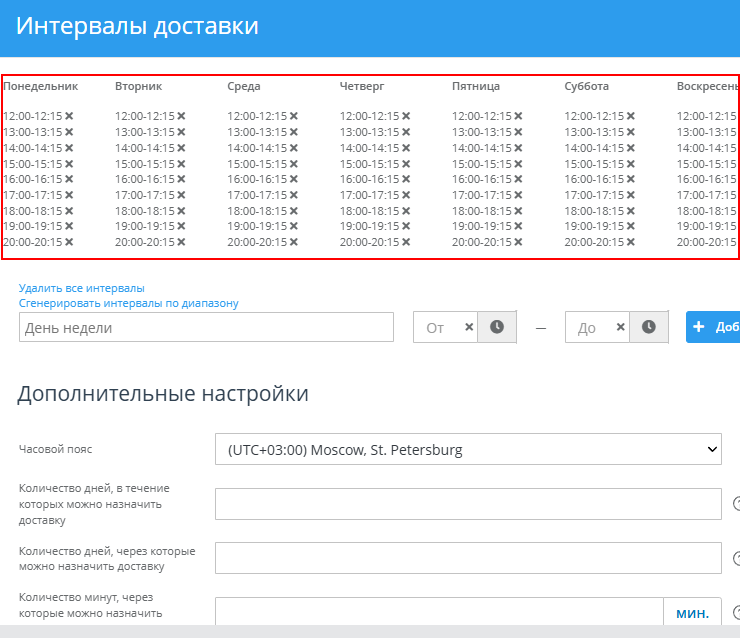Select the Среда column header

click(244, 86)
